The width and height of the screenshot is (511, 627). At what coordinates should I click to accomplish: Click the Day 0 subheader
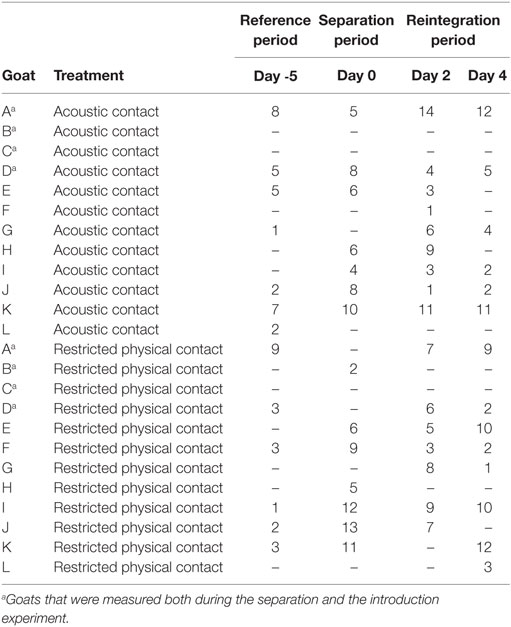tap(356, 76)
